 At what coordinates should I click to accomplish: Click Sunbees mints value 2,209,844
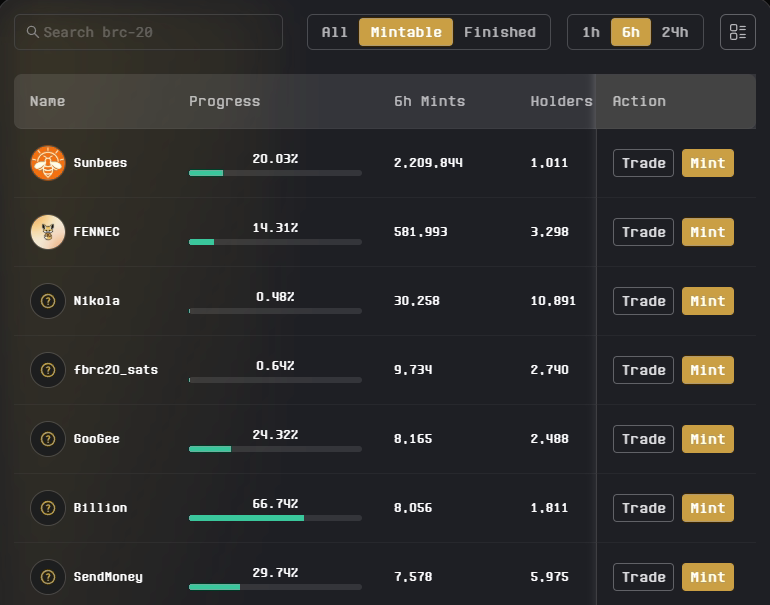tap(428, 163)
